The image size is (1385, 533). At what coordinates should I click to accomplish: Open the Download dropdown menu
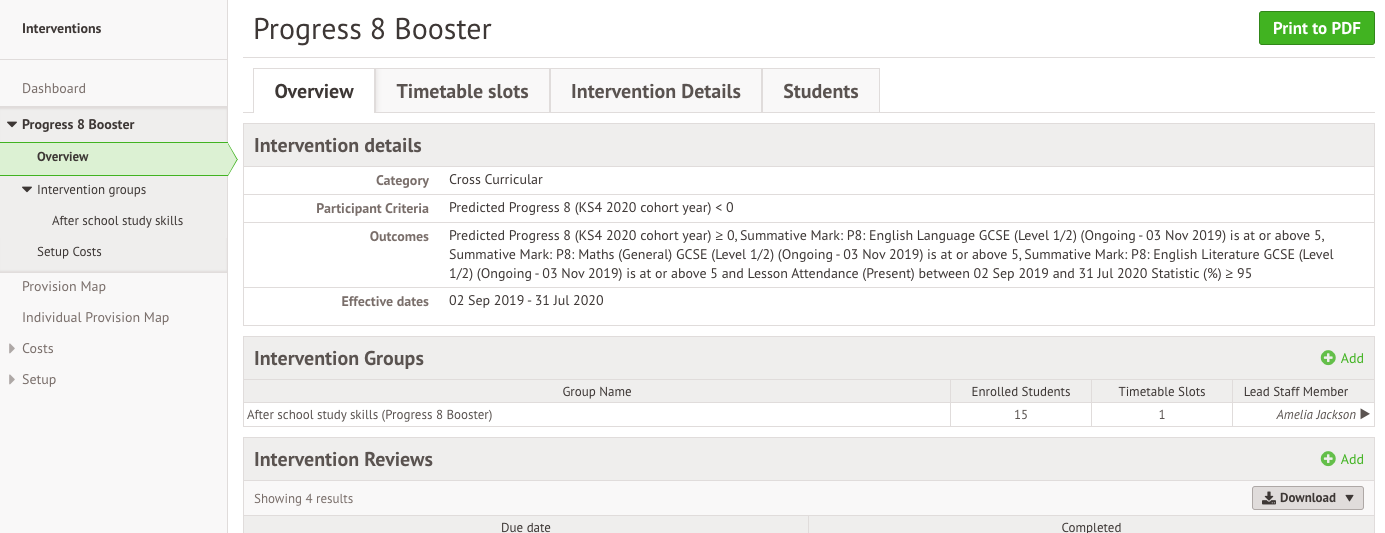coord(1307,498)
